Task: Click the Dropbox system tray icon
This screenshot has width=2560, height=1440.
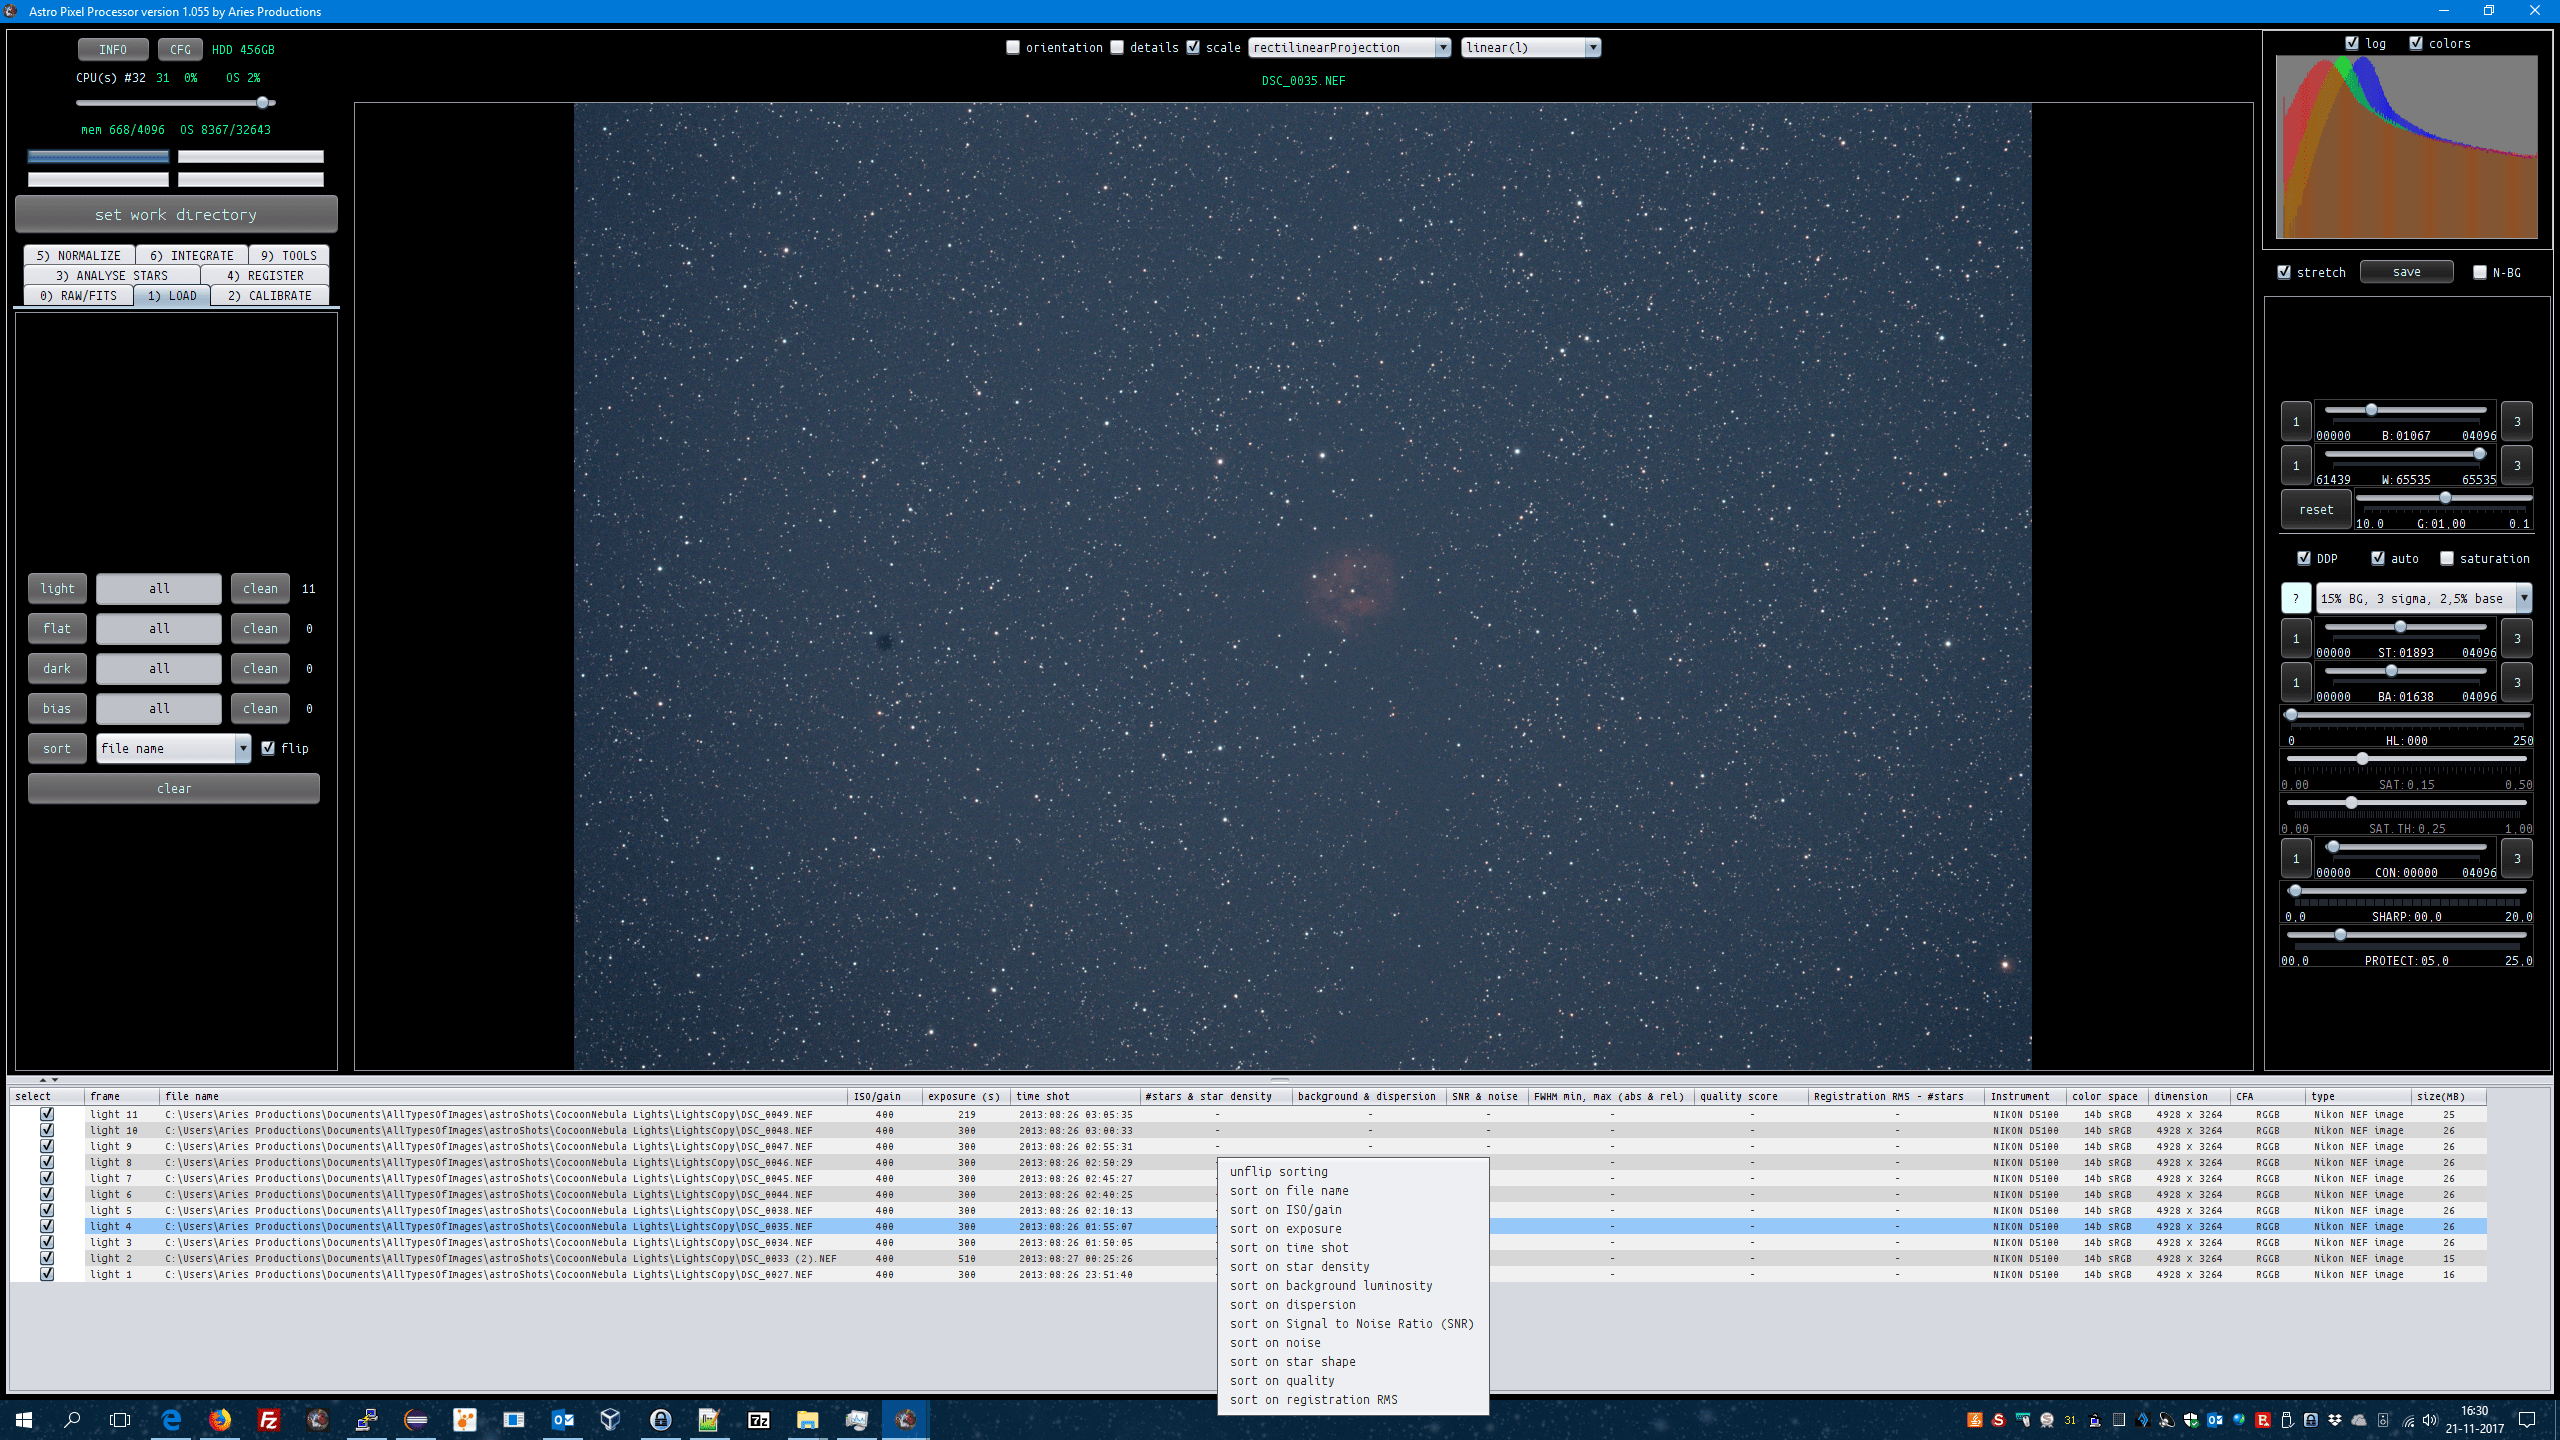Action: [x=2335, y=1420]
